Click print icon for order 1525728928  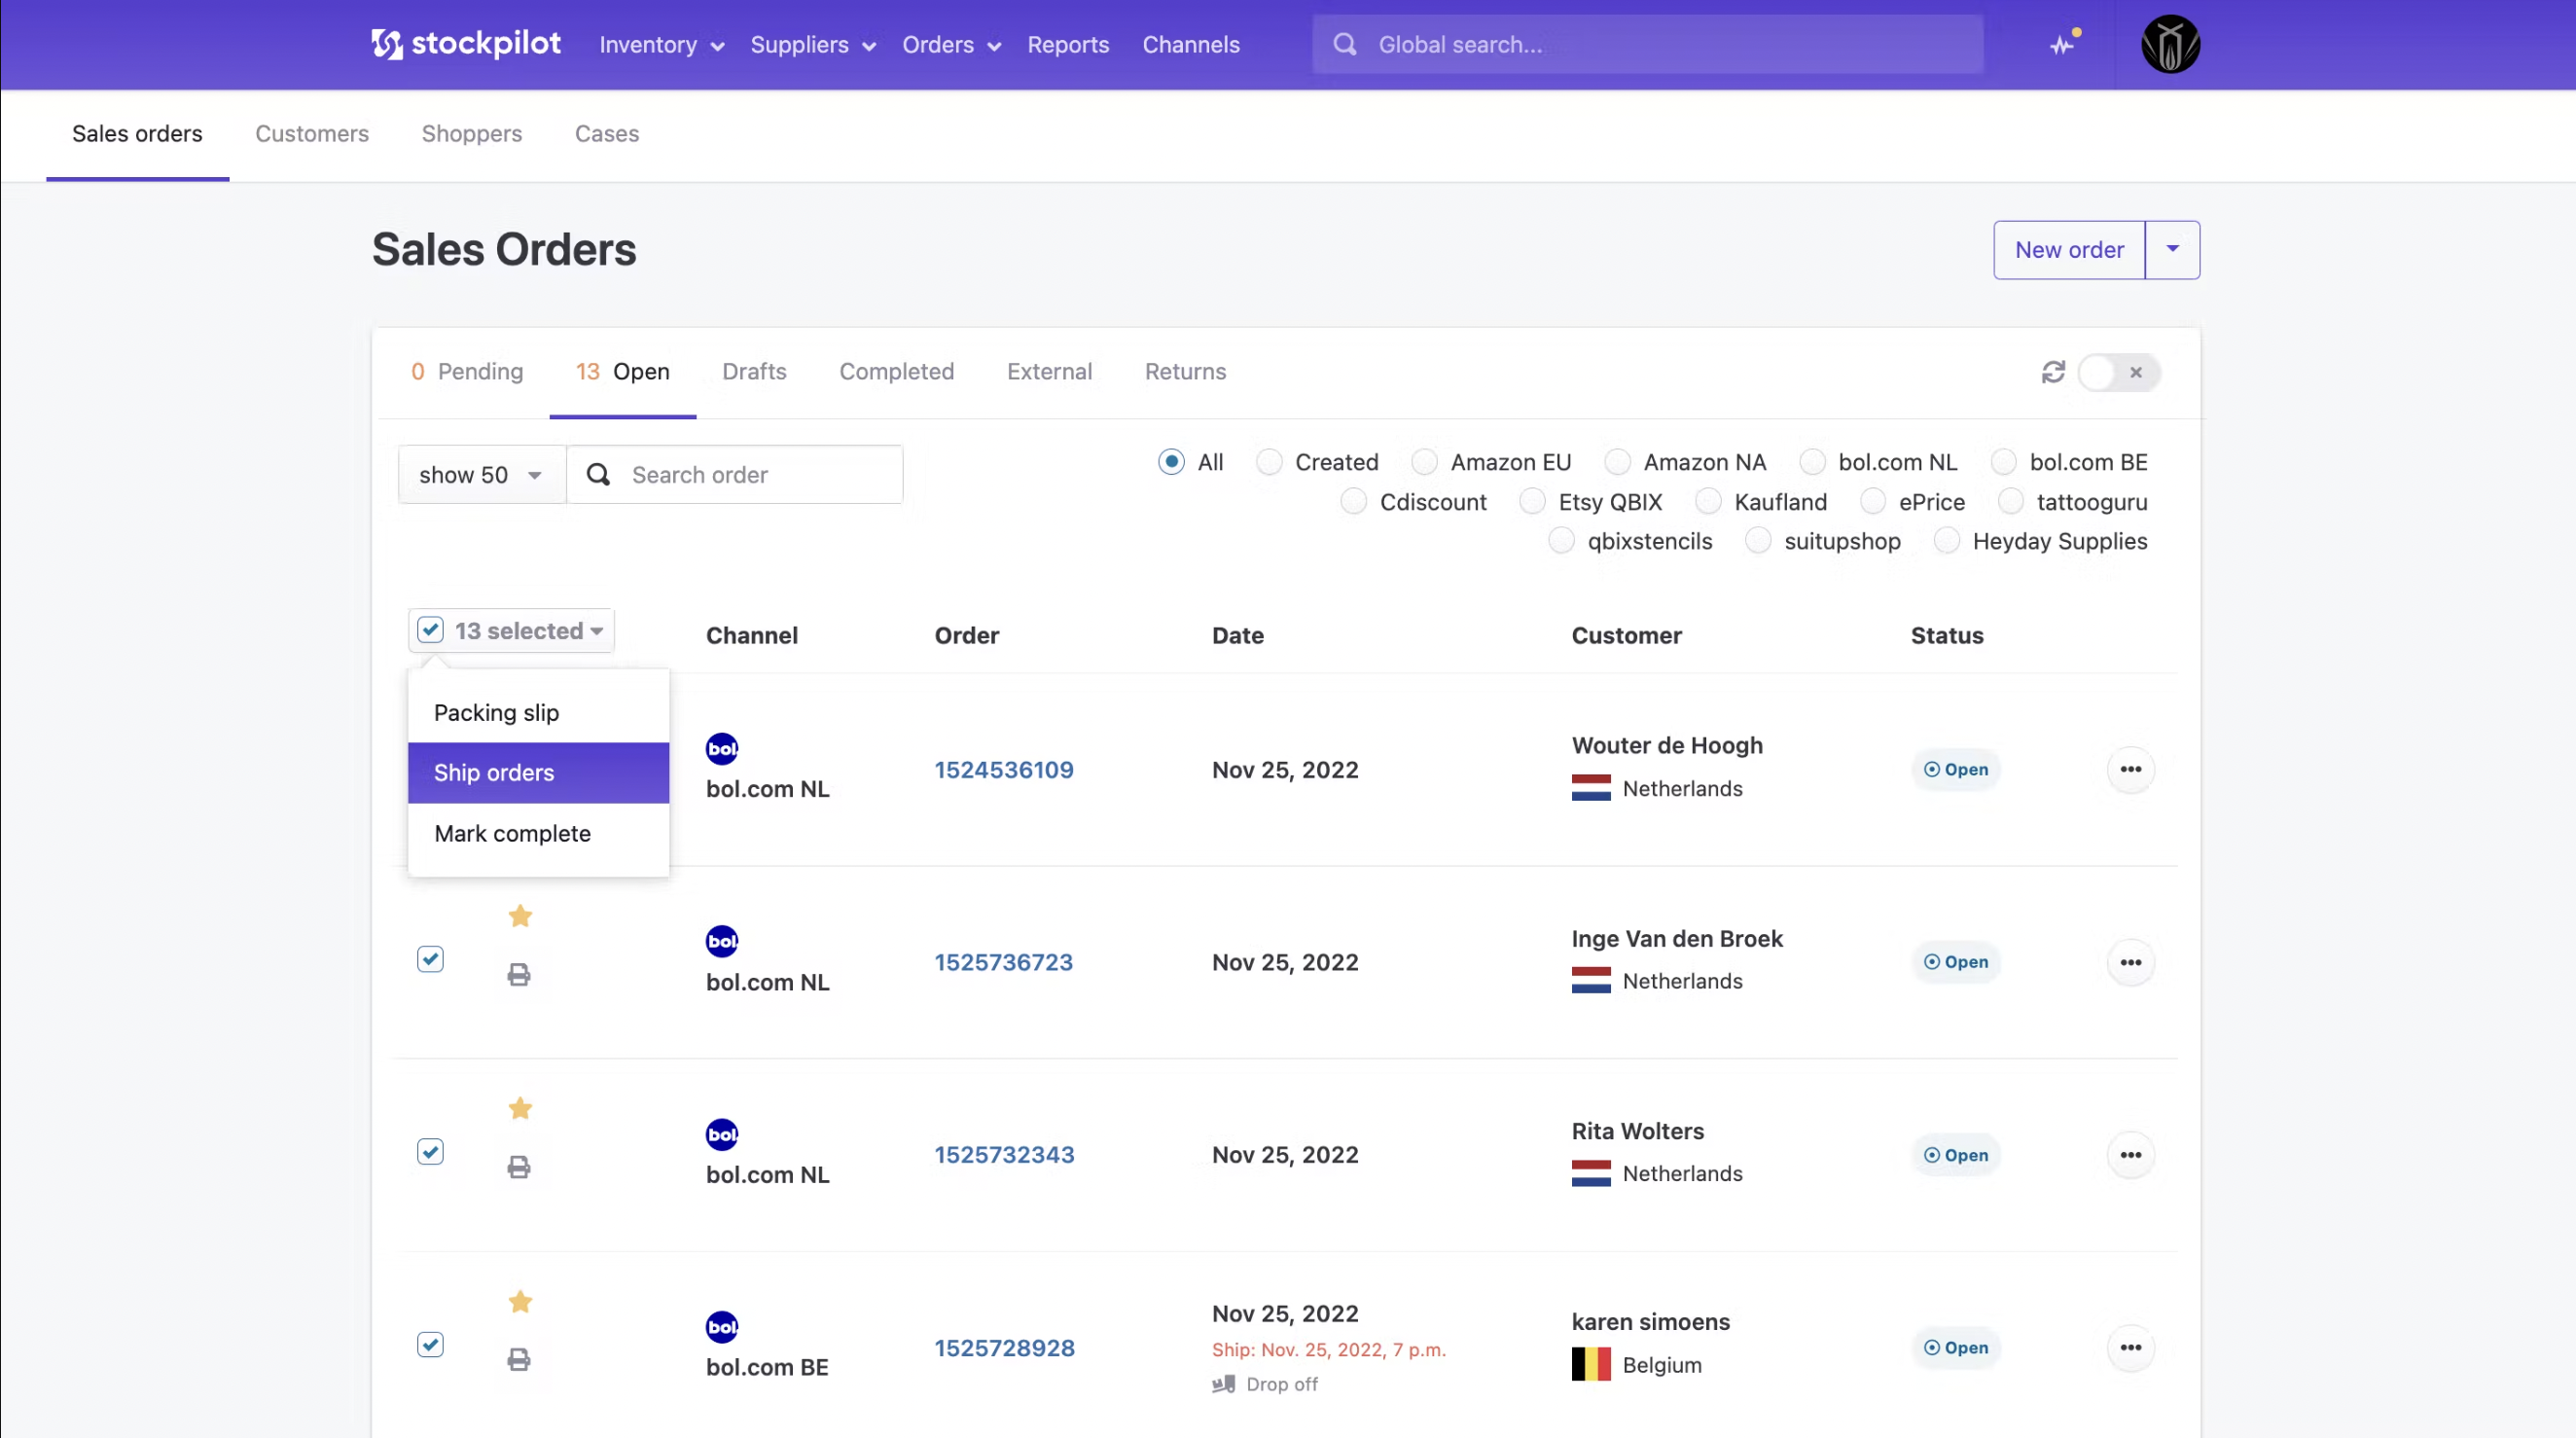coord(518,1359)
